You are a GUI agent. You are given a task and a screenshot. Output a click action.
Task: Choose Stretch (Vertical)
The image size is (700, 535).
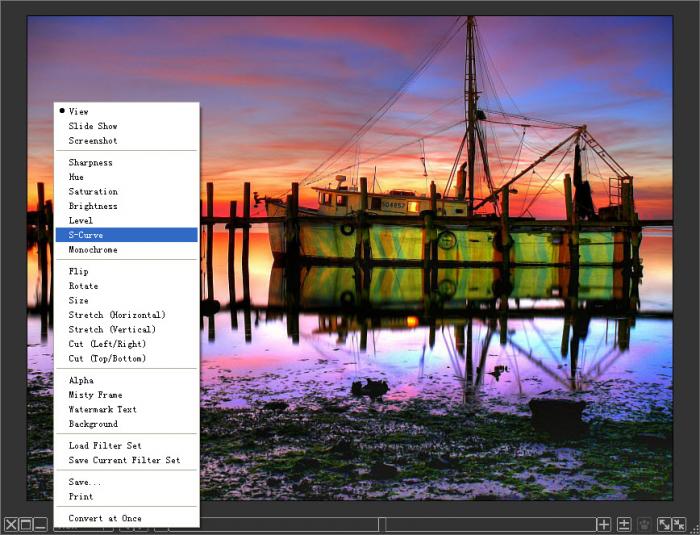click(126, 330)
